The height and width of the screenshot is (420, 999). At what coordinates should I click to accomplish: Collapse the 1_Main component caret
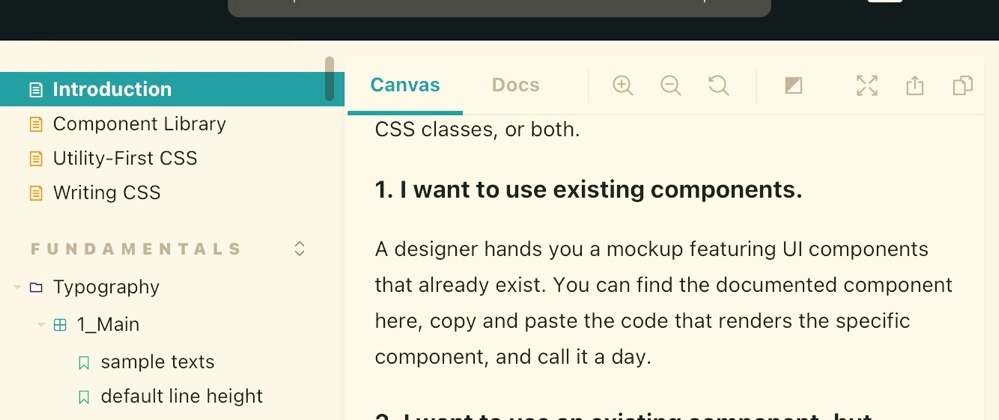[41, 325]
